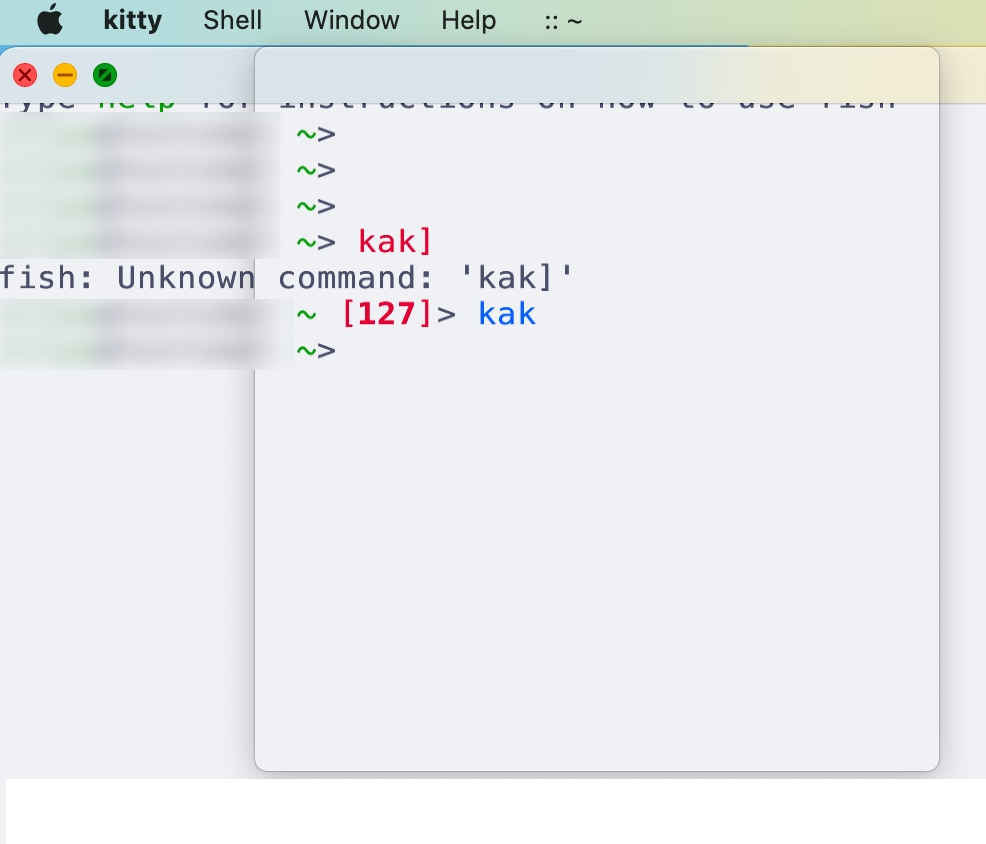Click the red '[127]' exit status indicator
The image size is (986, 844).
point(387,313)
